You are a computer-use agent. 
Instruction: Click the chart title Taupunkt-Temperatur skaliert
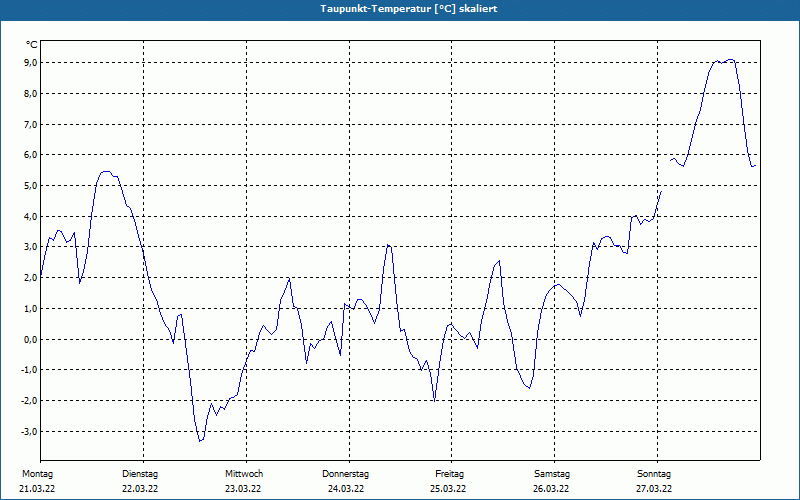pyautogui.click(x=409, y=9)
